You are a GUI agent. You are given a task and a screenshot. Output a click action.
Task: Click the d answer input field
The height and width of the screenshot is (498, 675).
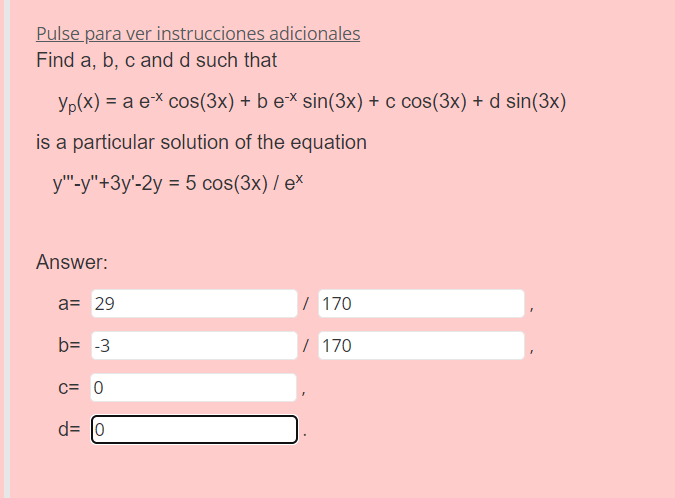194,430
